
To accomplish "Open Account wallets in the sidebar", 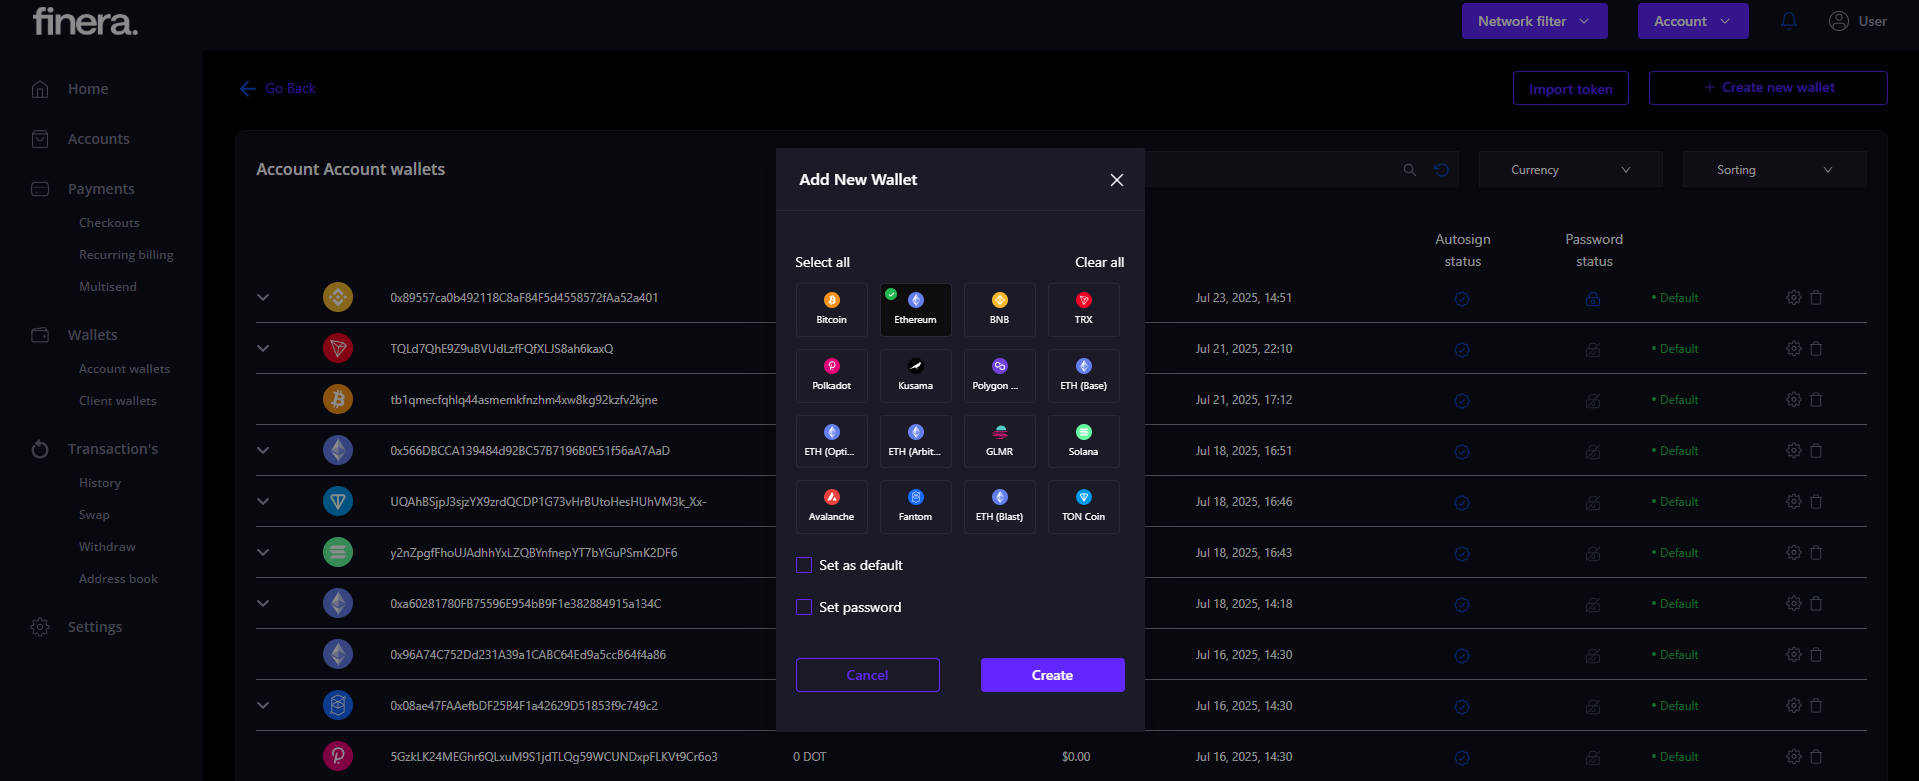I will pyautogui.click(x=124, y=369).
